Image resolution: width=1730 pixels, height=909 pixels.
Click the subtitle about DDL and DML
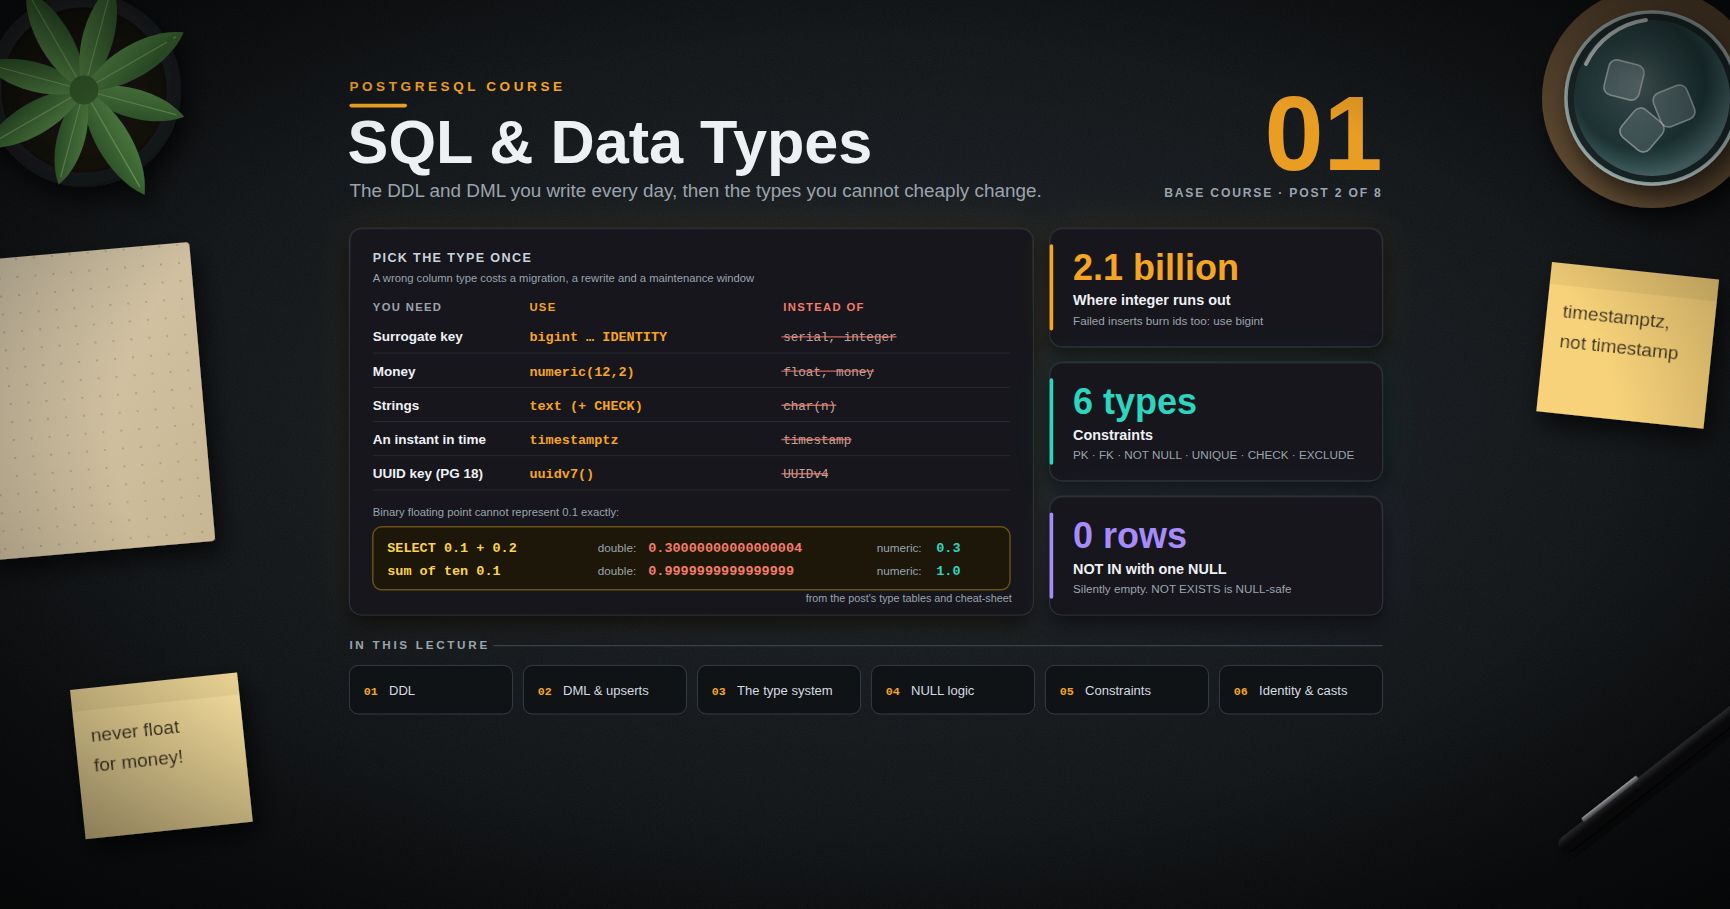pos(695,191)
